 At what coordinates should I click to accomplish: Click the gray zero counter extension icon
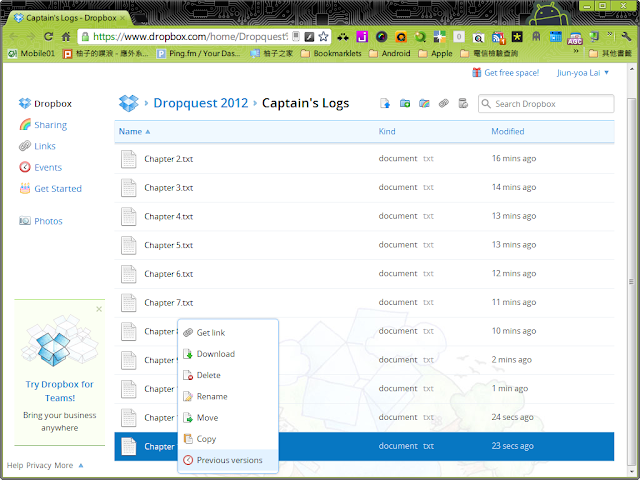(459, 37)
